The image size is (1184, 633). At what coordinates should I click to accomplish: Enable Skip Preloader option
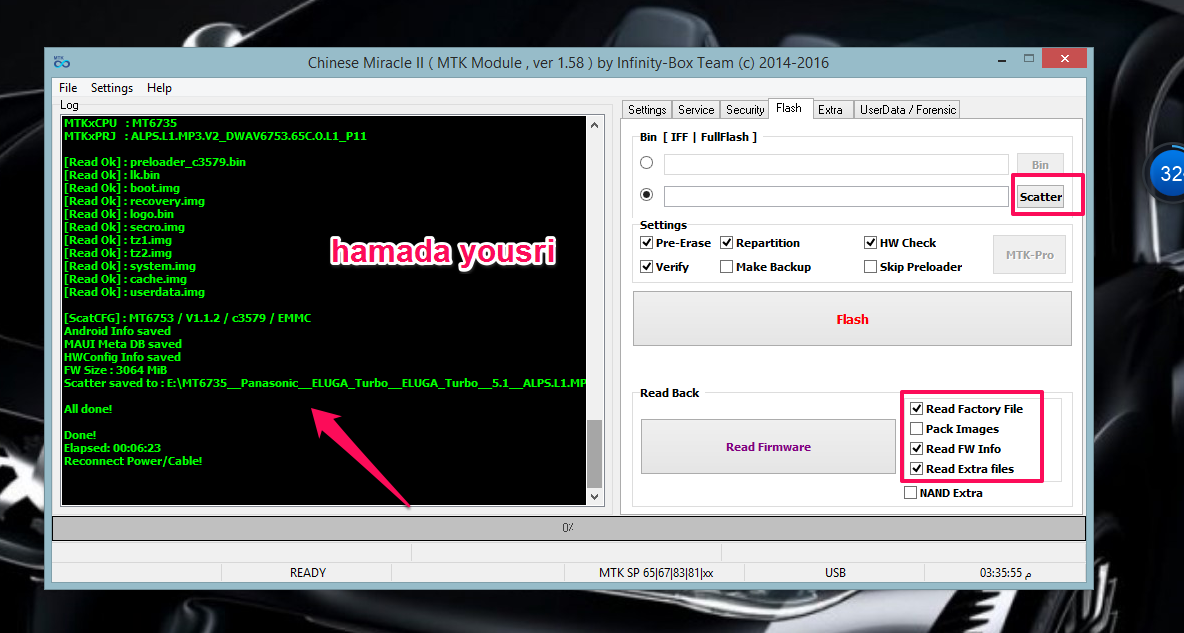870,267
